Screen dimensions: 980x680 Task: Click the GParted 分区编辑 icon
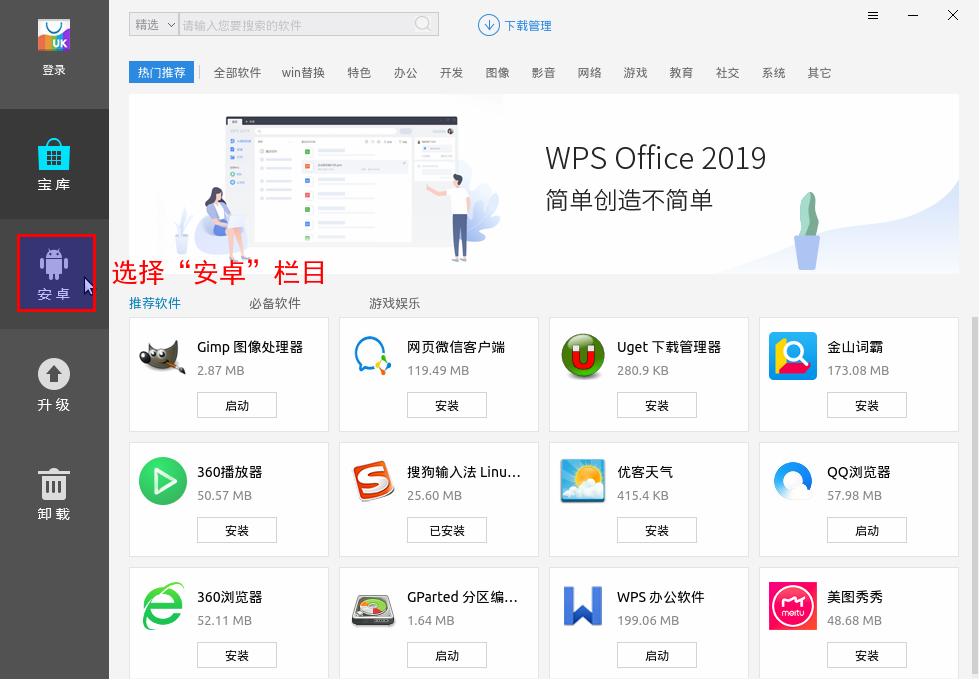[372, 610]
